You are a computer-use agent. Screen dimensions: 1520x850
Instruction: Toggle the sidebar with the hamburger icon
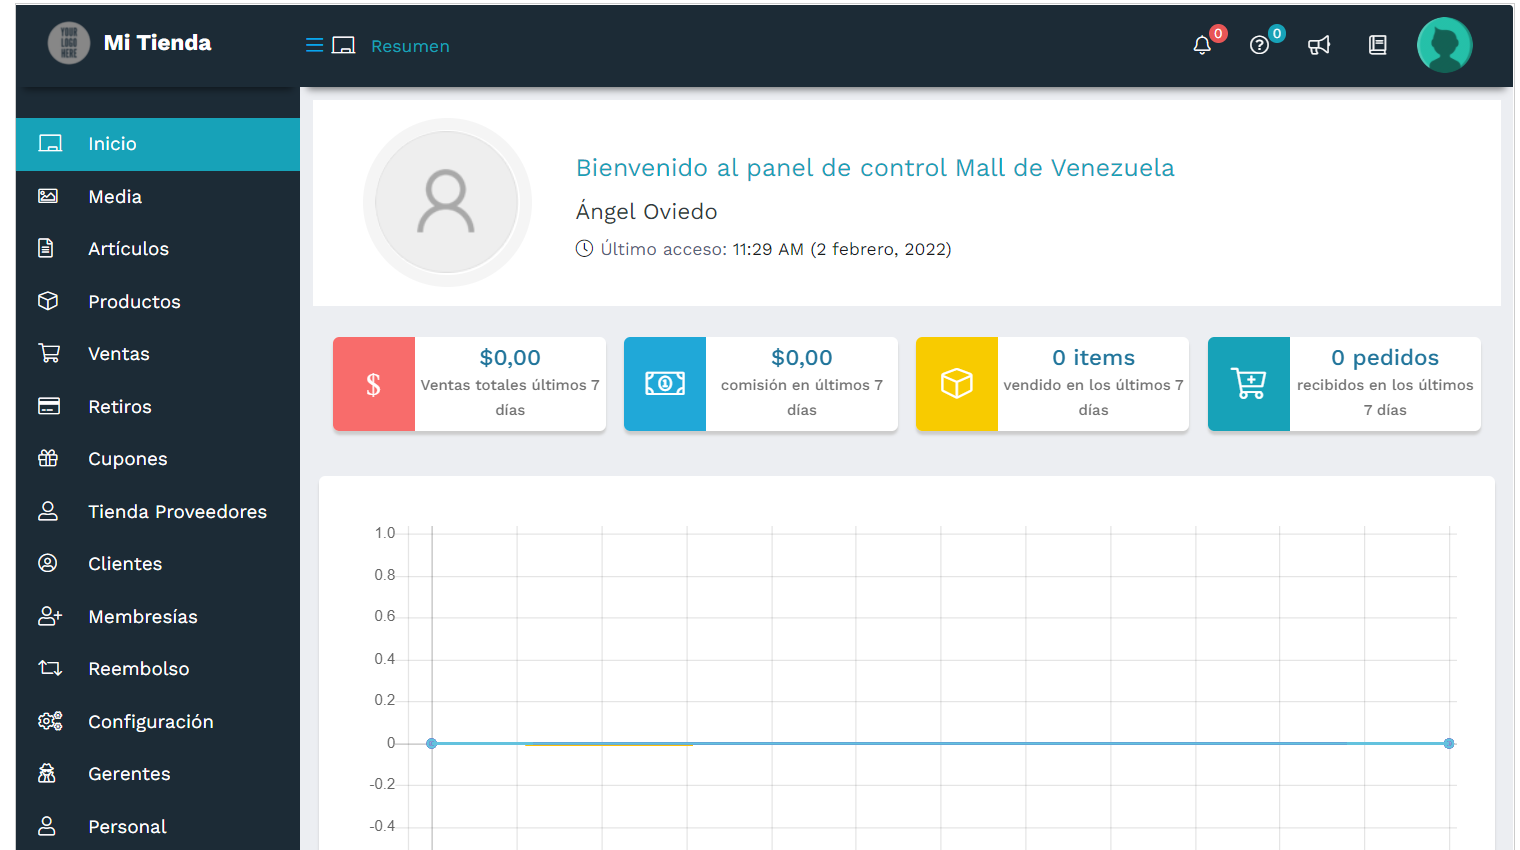(313, 45)
